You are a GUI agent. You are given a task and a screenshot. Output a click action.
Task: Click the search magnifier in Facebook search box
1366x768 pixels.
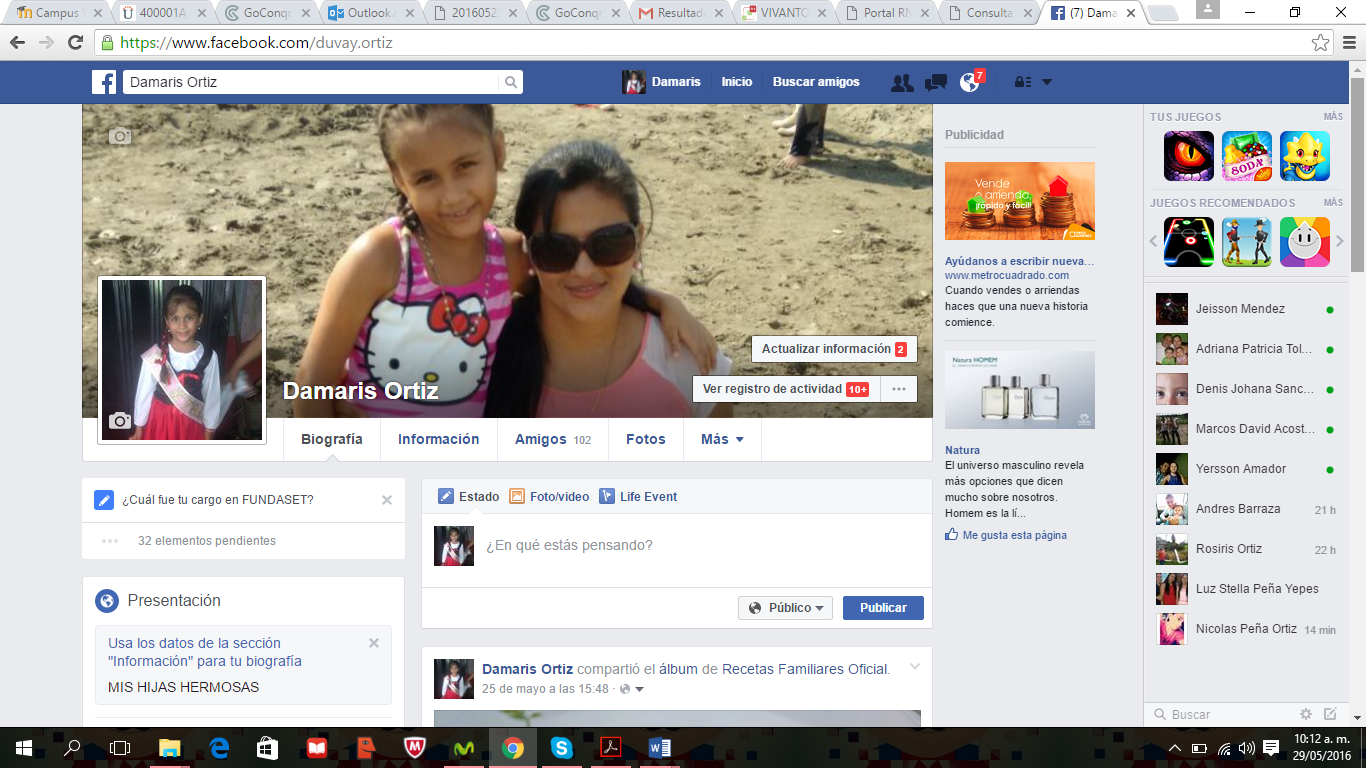(x=510, y=82)
